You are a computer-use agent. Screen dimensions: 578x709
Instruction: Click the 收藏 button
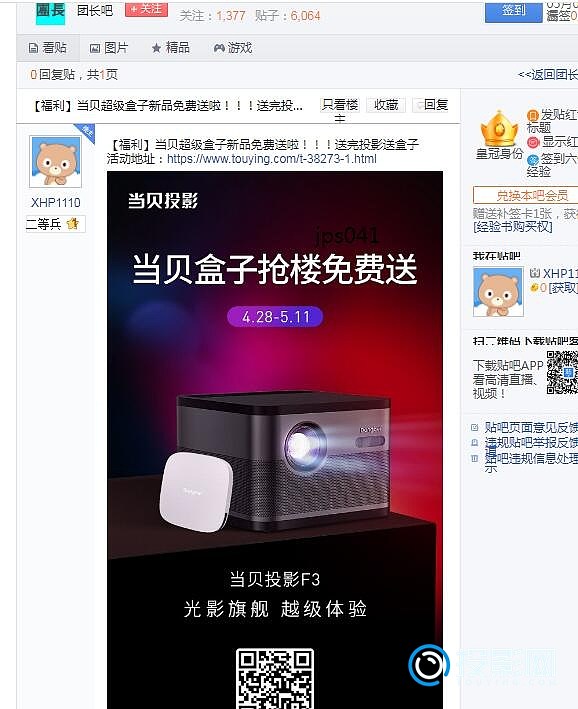tap(386, 104)
